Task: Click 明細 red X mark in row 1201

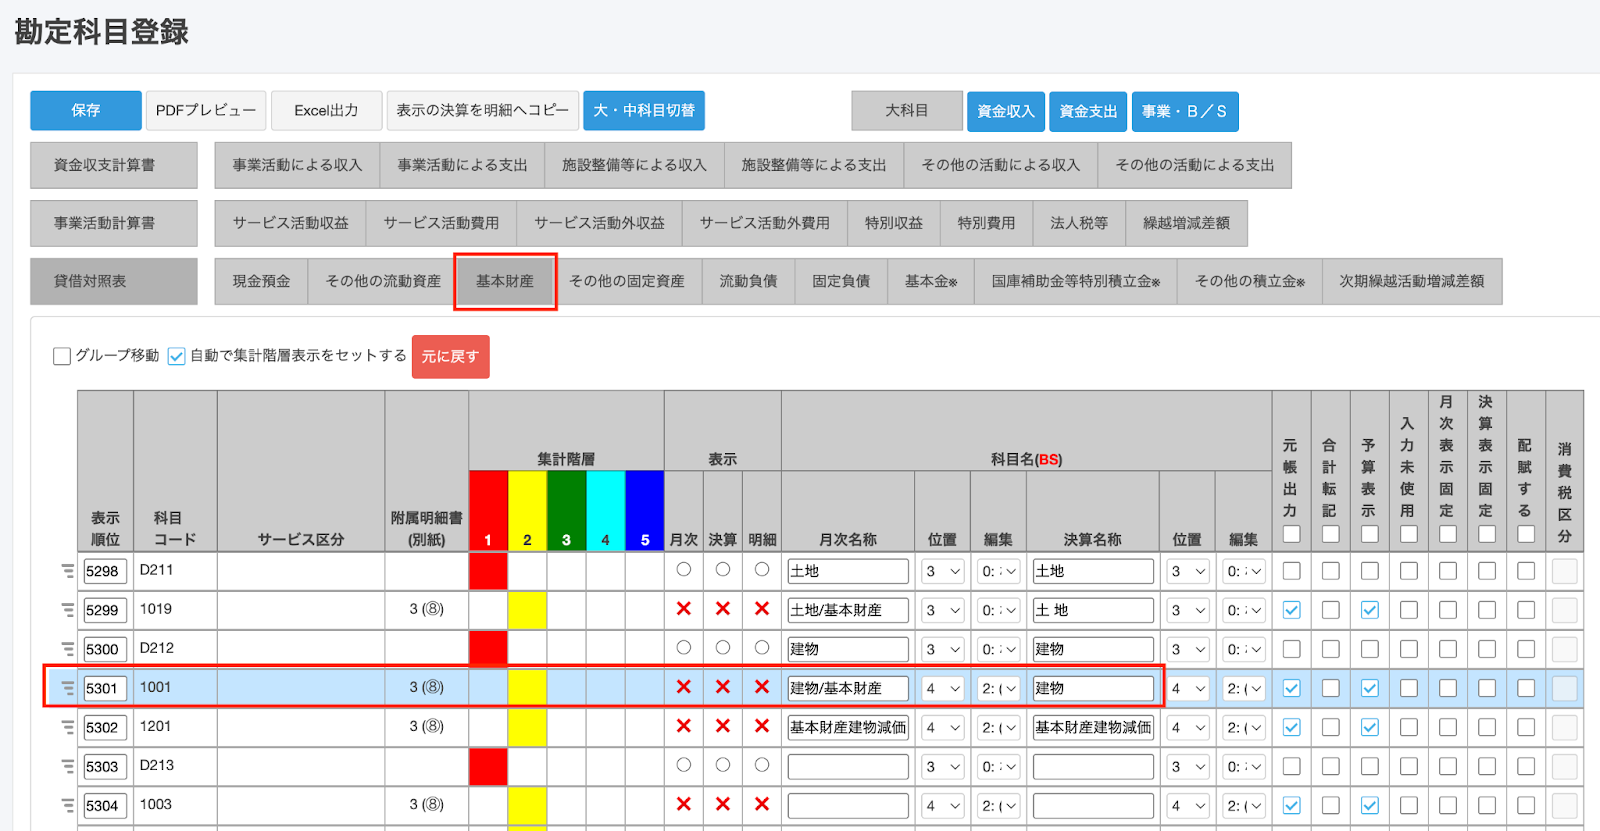Action: [762, 726]
